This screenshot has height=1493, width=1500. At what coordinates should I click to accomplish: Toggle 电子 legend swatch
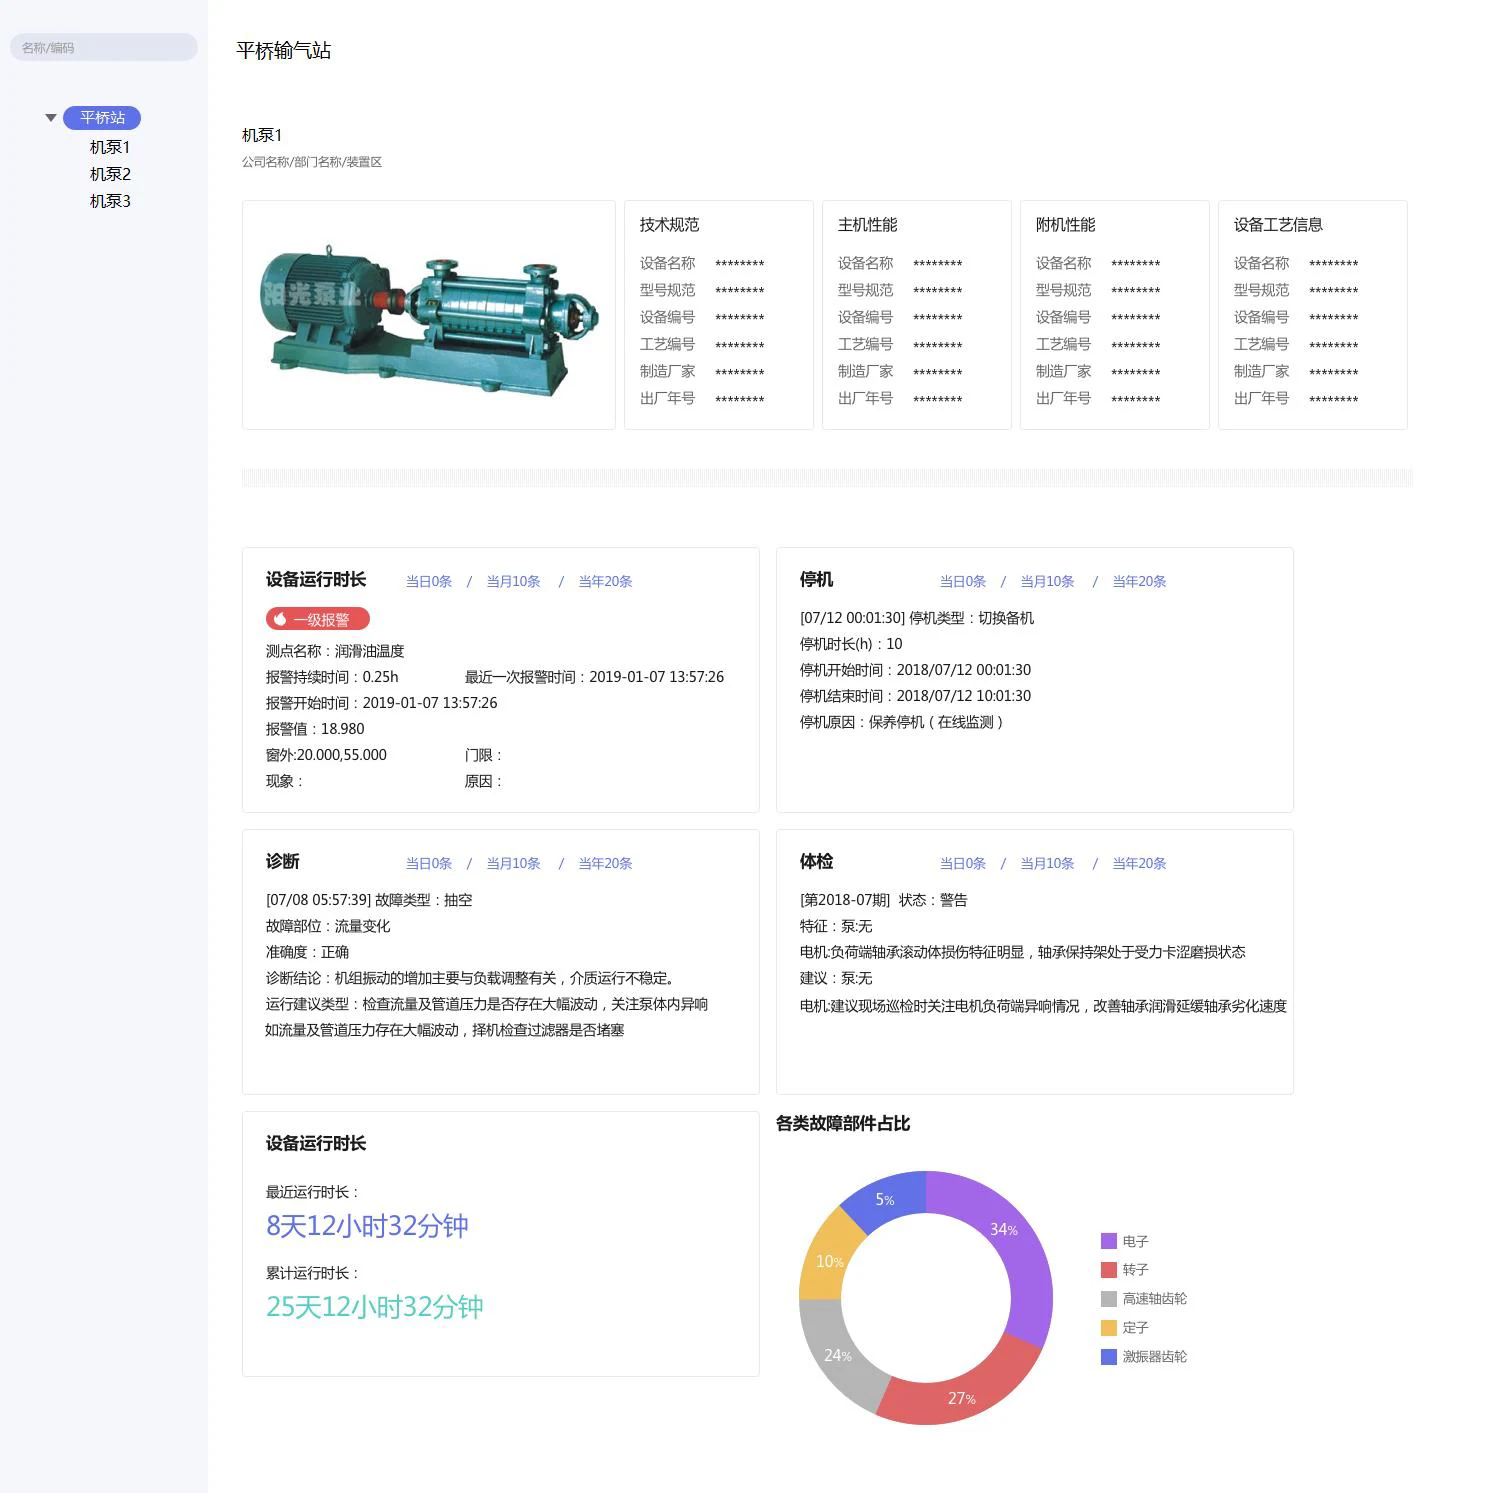point(1108,1241)
